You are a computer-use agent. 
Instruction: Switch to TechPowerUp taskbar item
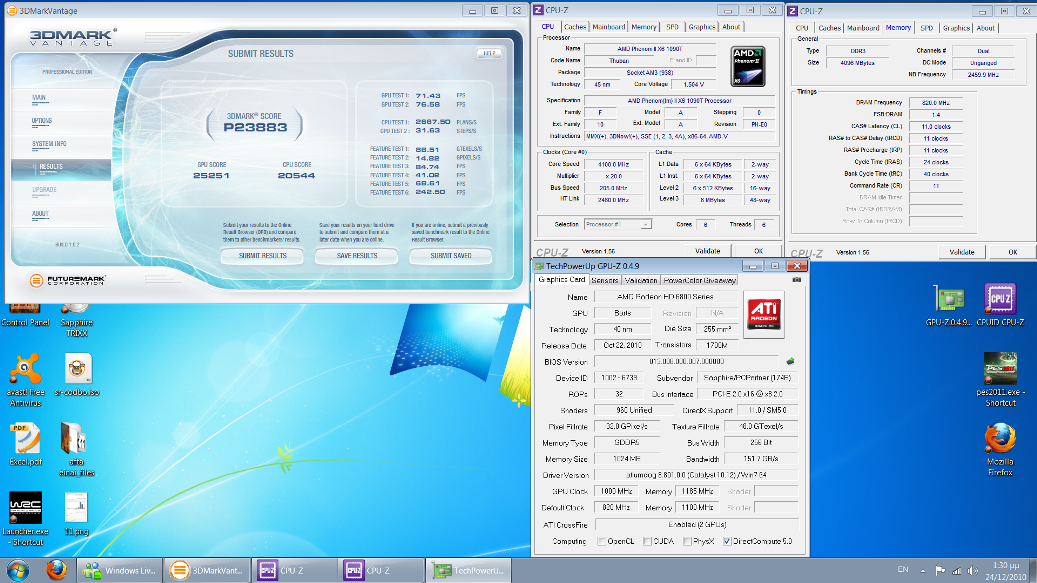tap(468, 570)
